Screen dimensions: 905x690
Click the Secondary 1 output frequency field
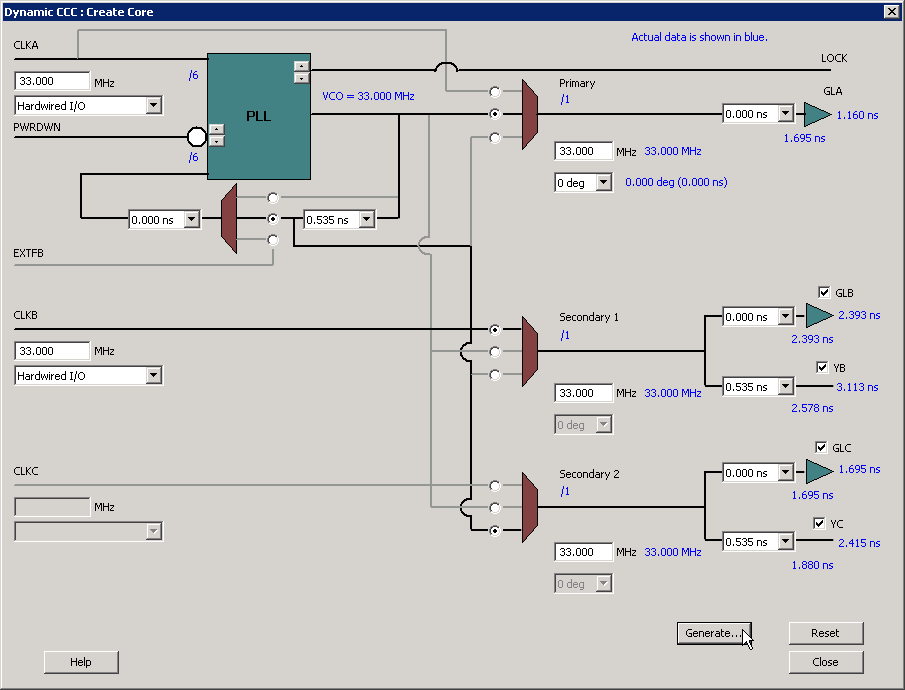(x=583, y=393)
